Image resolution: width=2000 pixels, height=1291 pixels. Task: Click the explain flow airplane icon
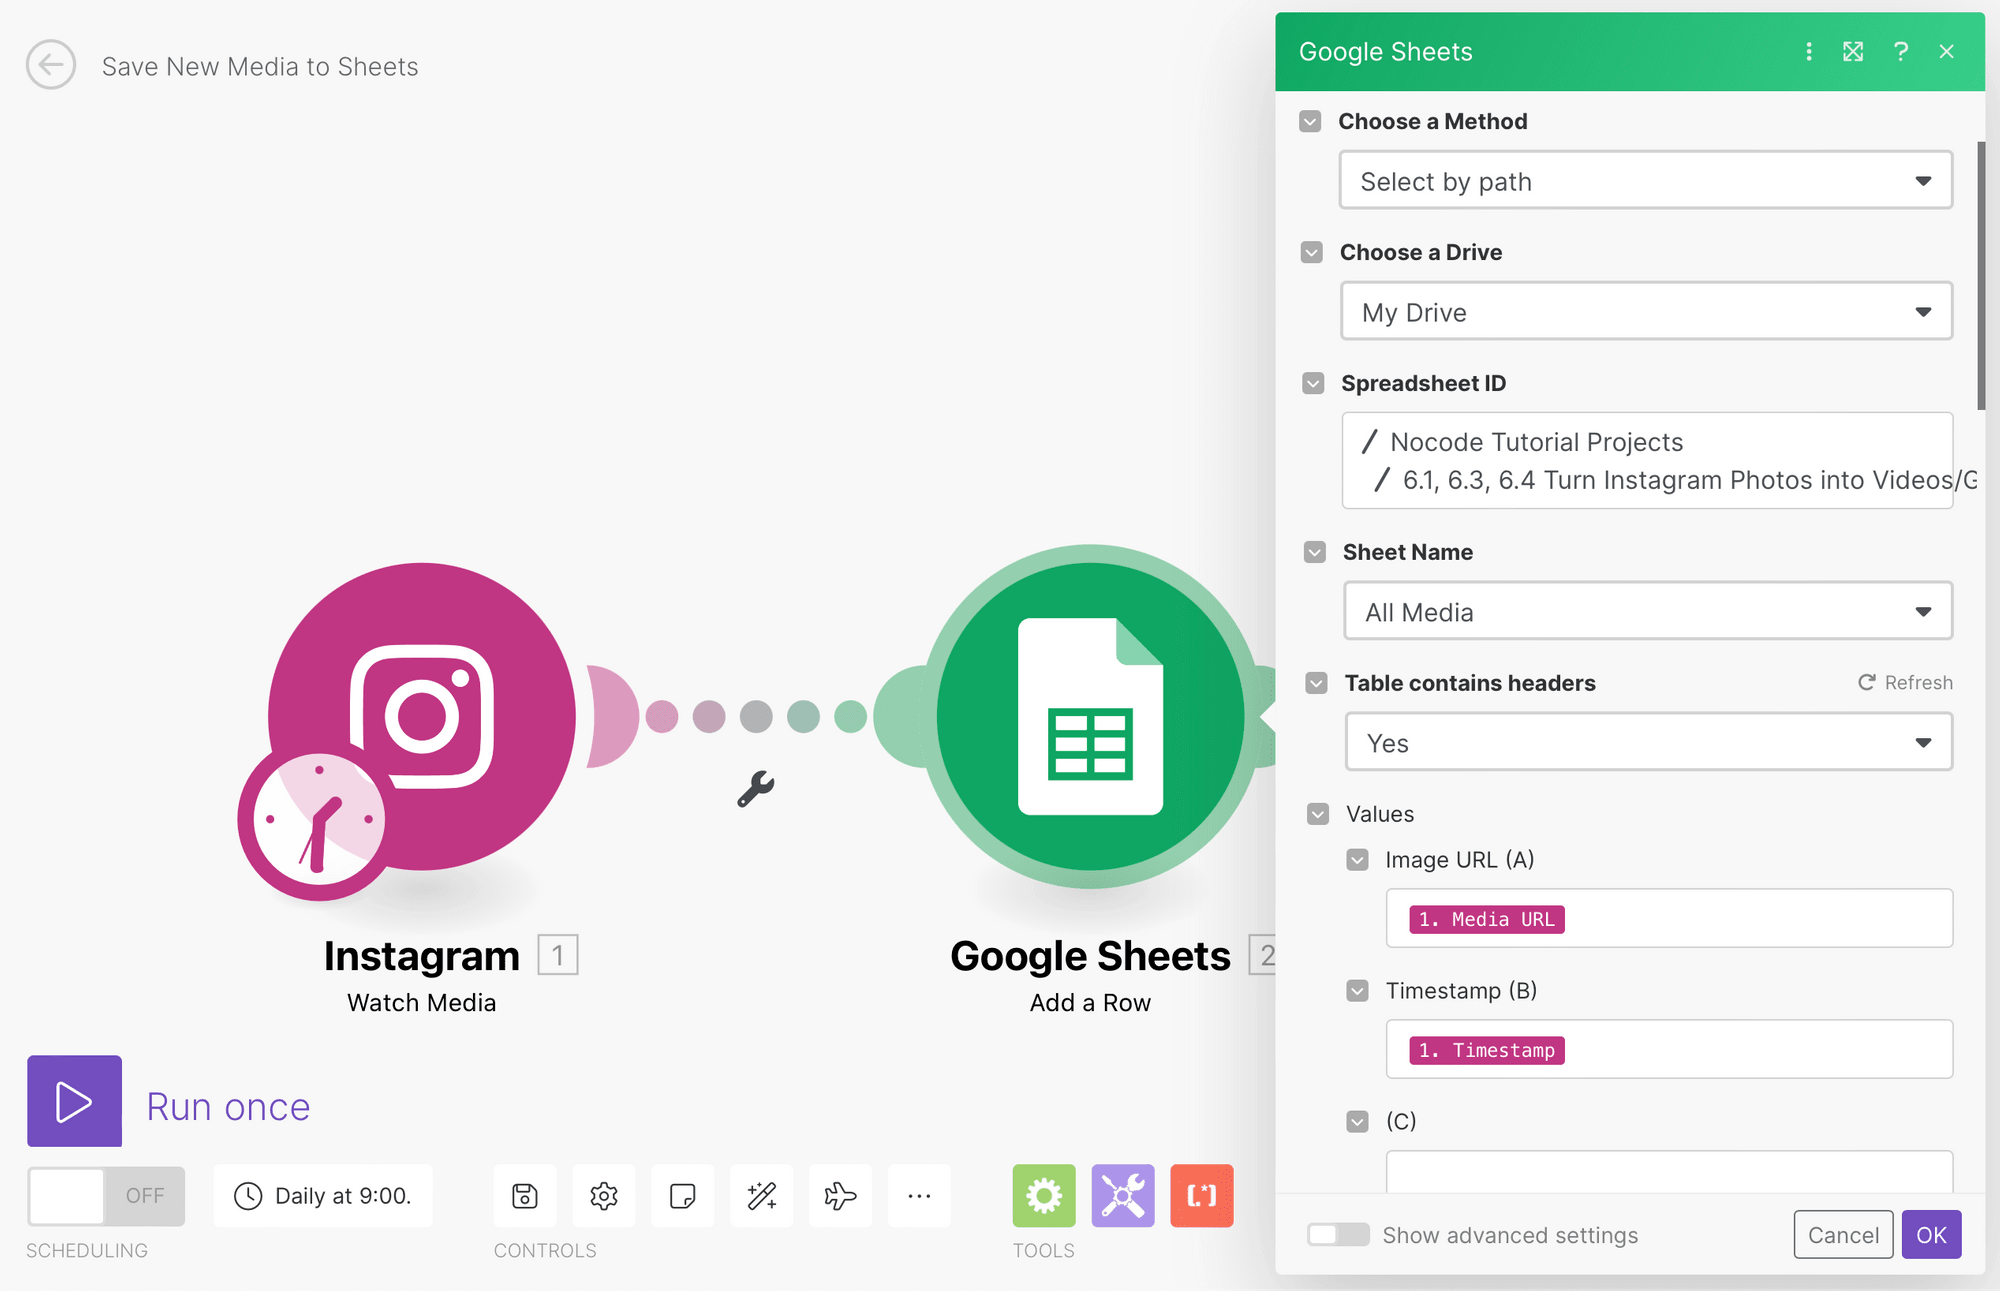click(x=841, y=1196)
